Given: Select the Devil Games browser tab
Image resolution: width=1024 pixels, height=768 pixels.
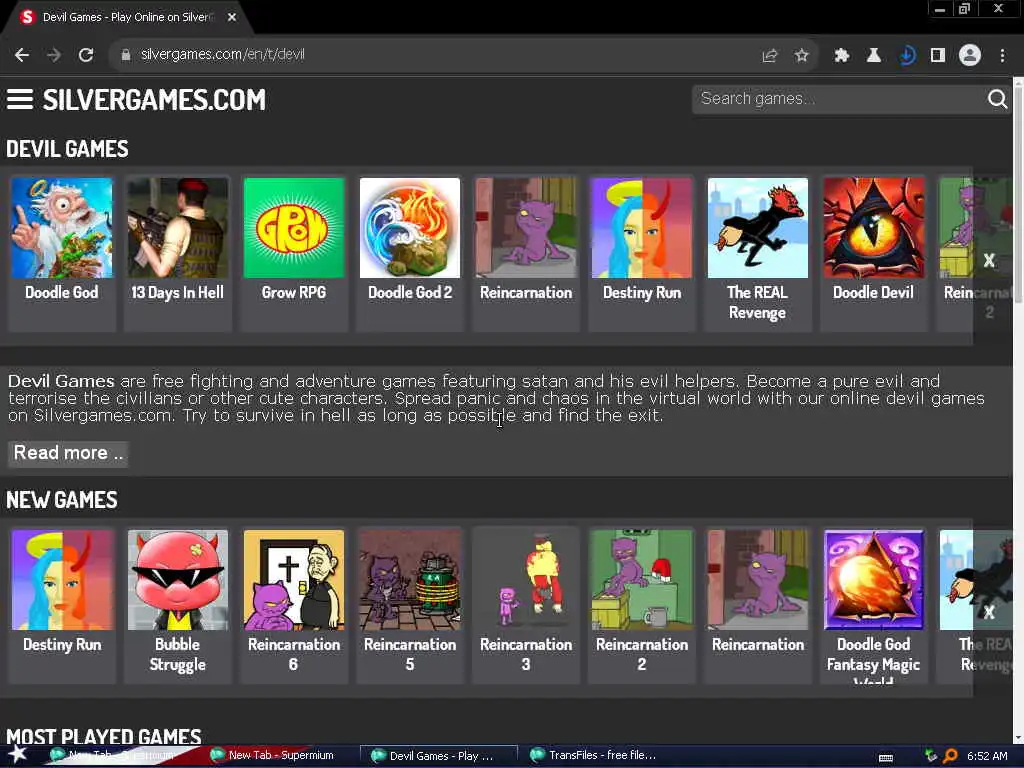Looking at the screenshot, I should [x=127, y=18].
